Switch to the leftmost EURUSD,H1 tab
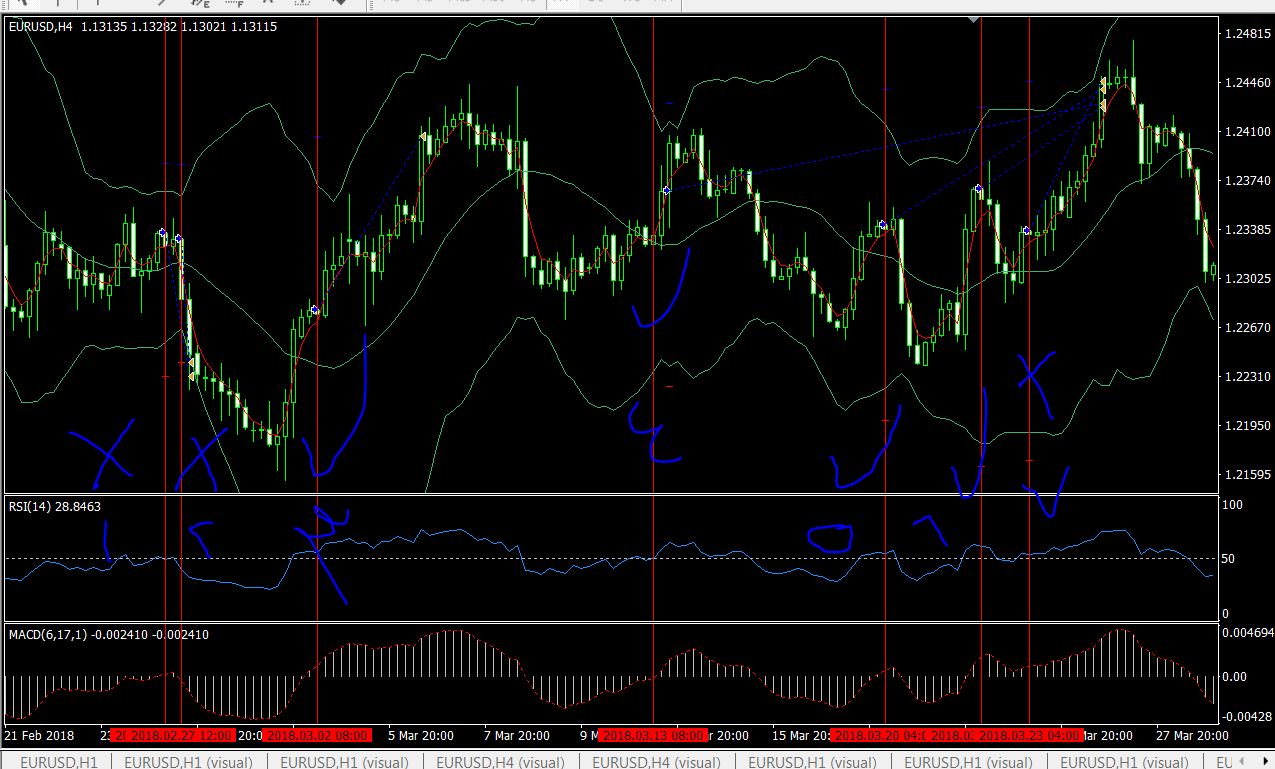 pos(59,762)
